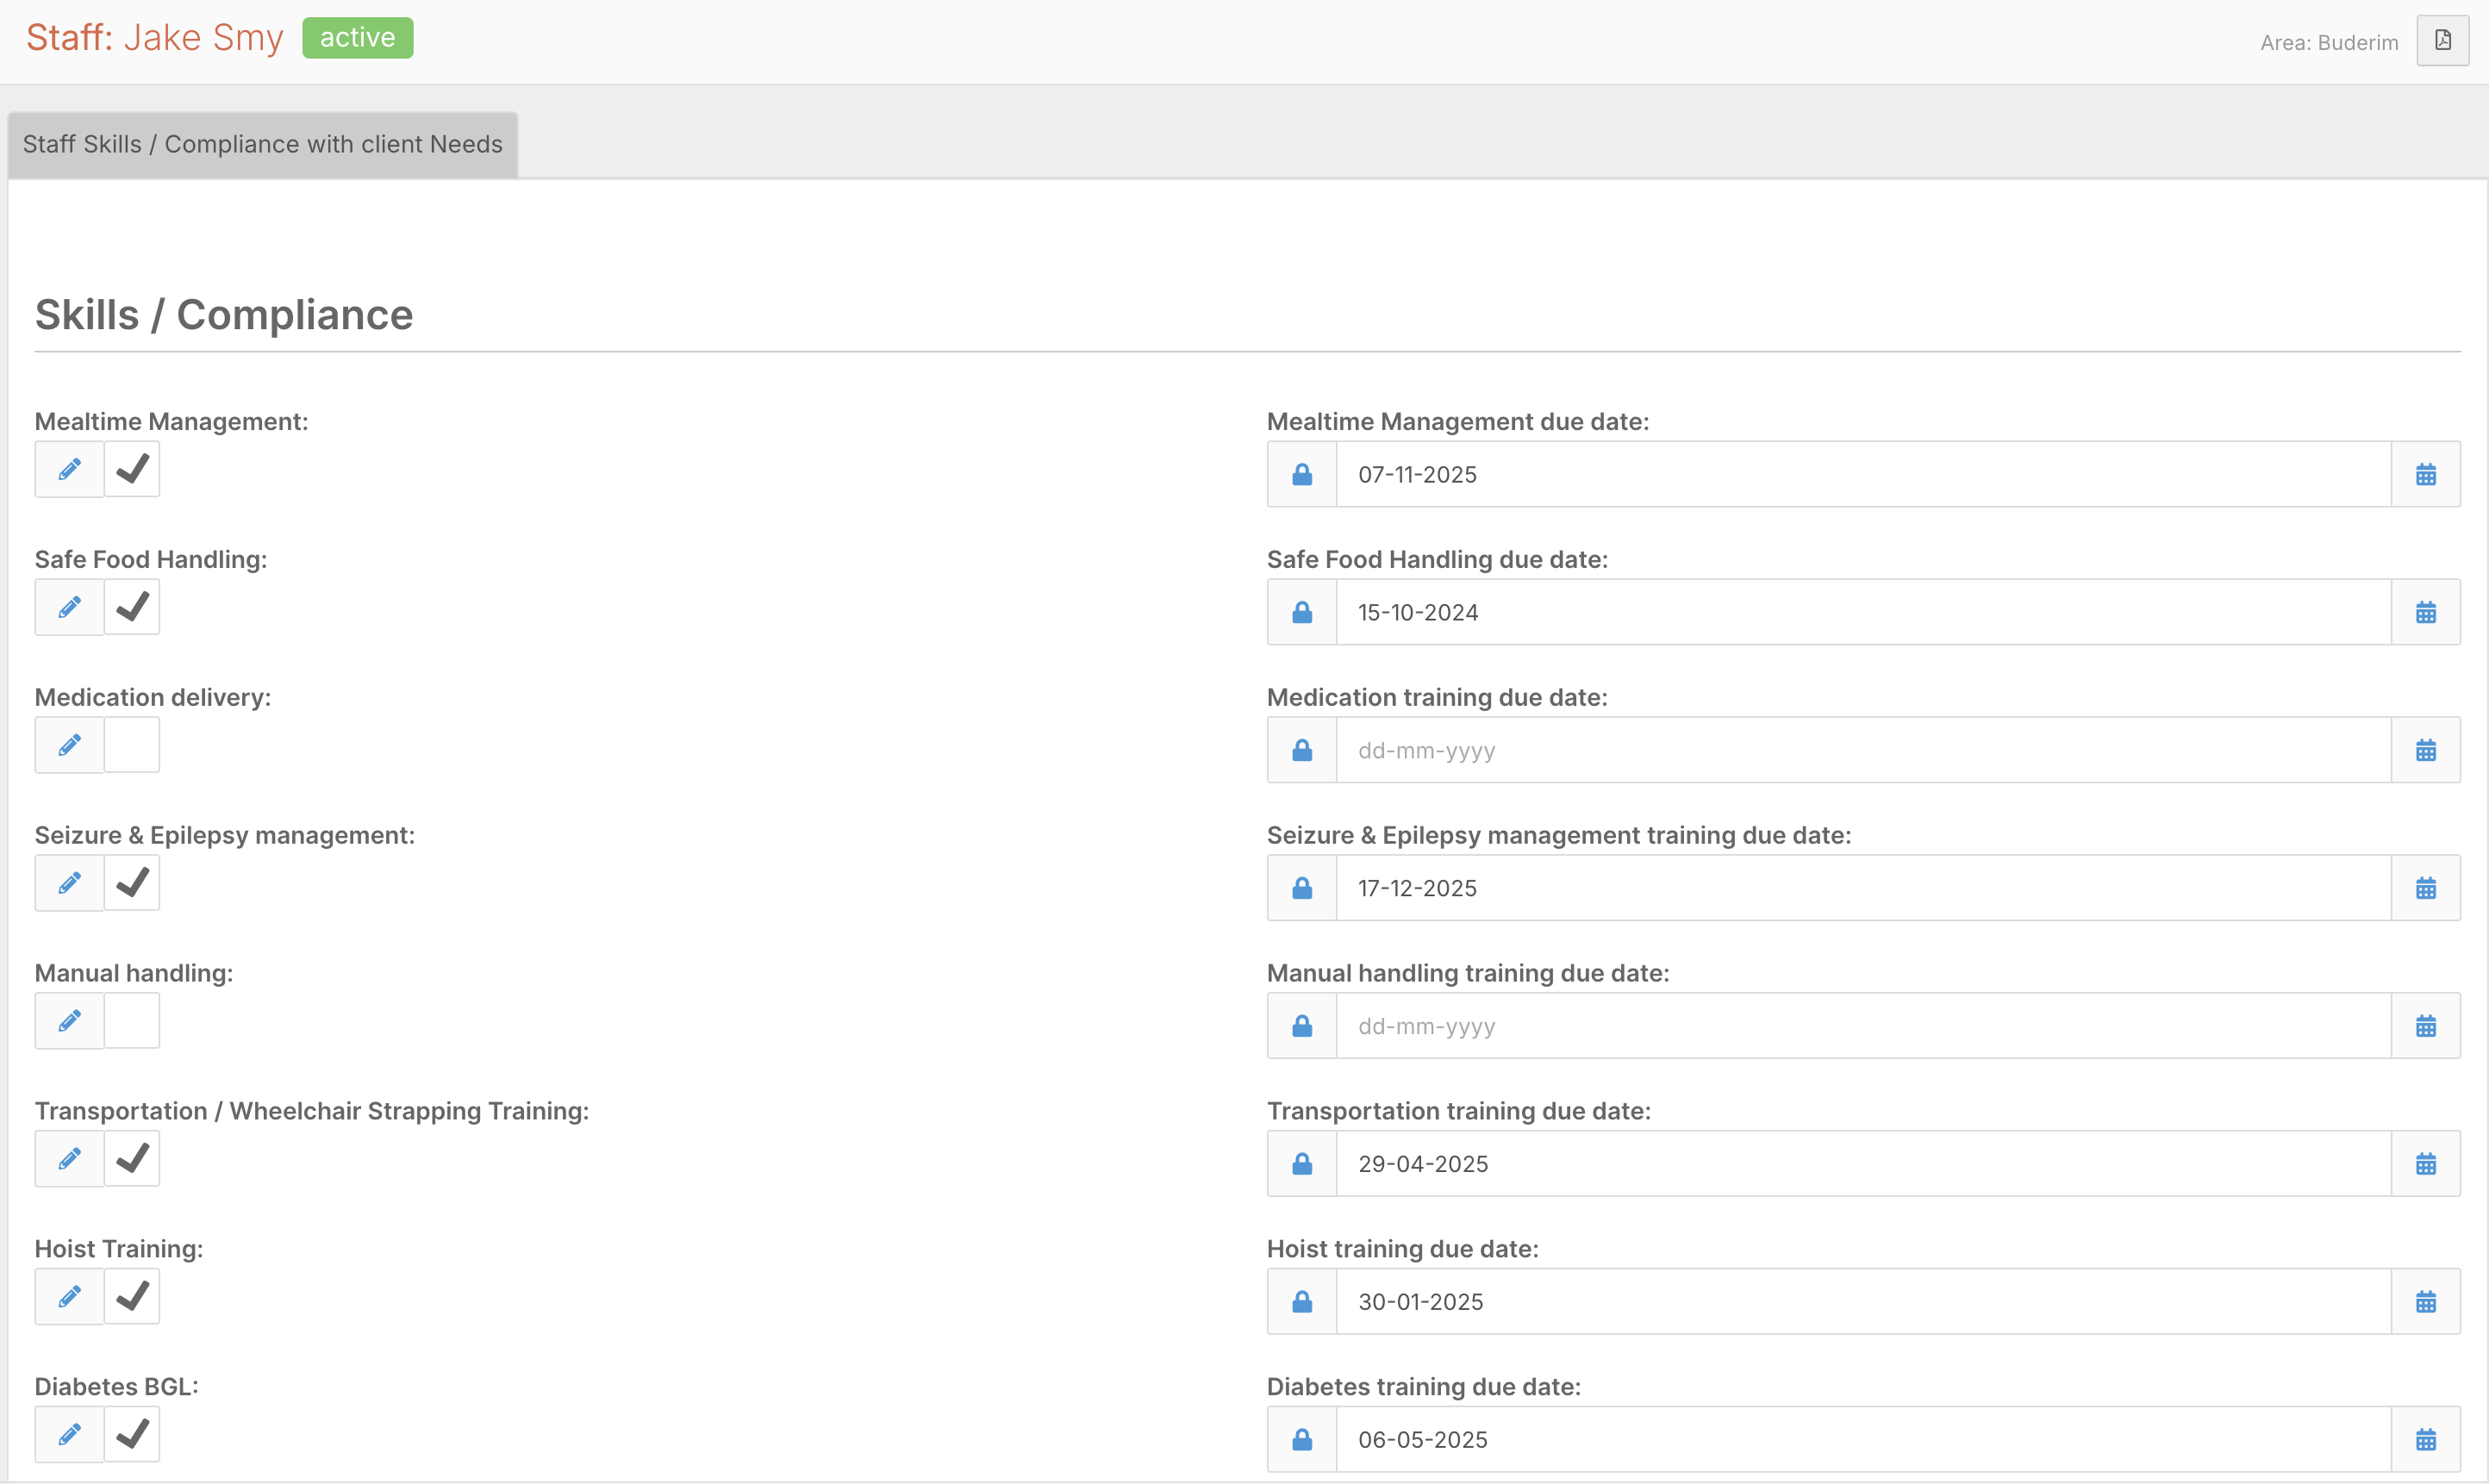Toggle the Transportation / Wheelchair Strapping Training checkbox

click(132, 1159)
